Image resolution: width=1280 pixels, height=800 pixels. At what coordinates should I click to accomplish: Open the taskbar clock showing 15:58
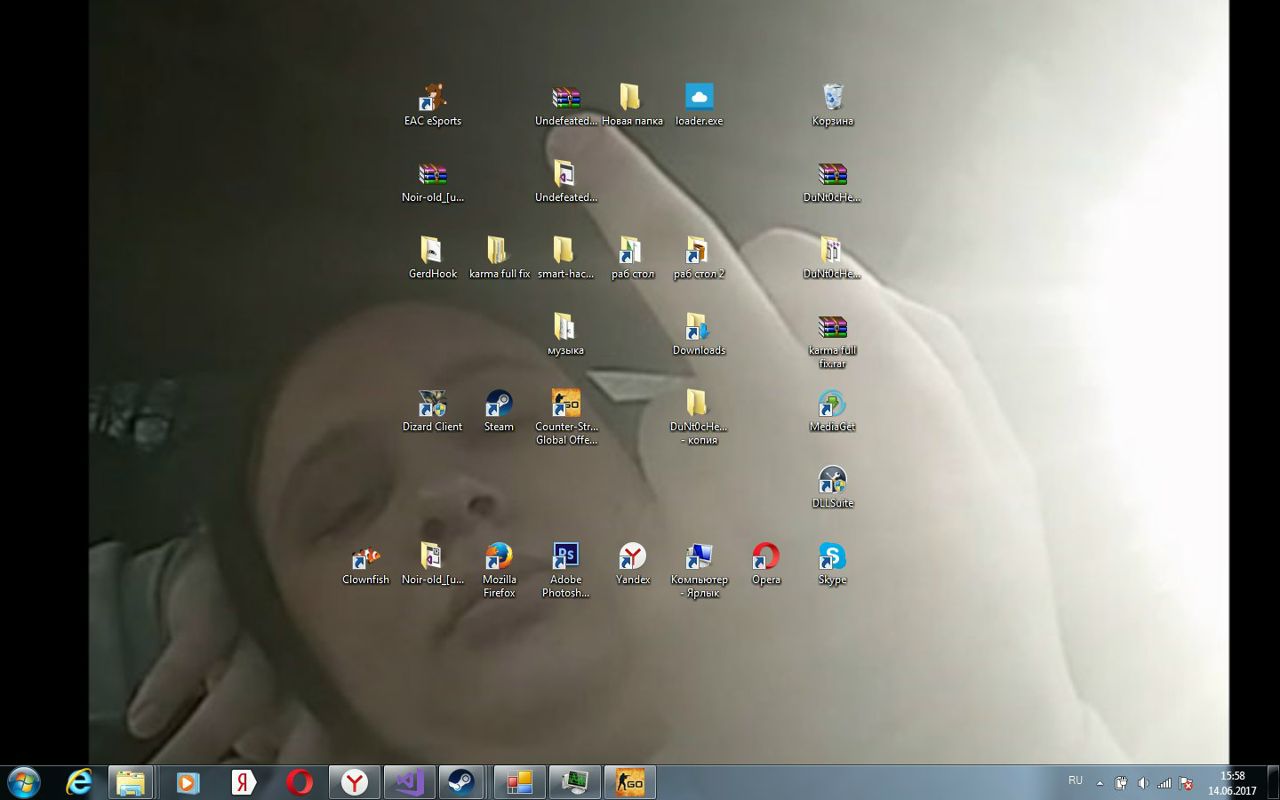coord(1232,783)
